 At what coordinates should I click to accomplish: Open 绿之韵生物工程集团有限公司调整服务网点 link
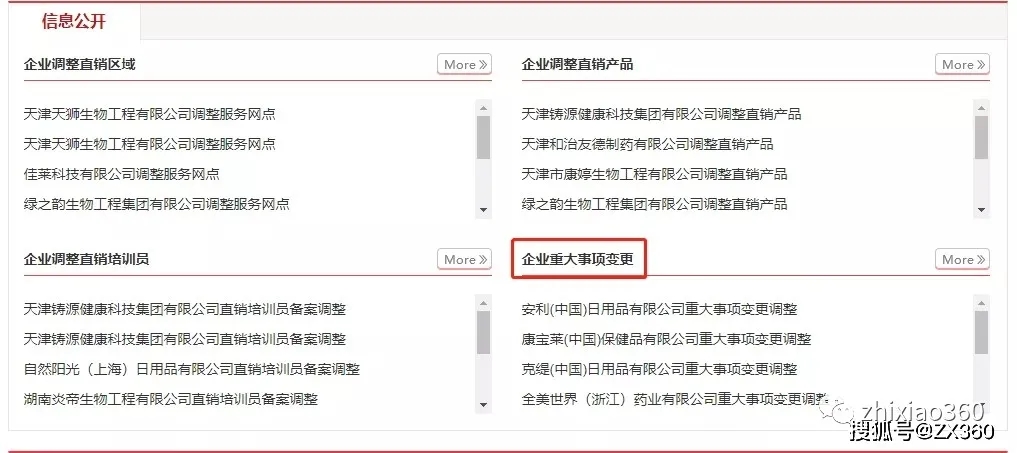pyautogui.click(x=156, y=204)
